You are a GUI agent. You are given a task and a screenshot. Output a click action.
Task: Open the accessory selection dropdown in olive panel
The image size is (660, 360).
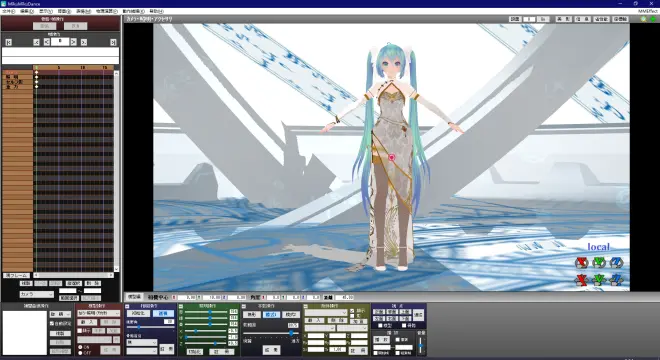[326, 313]
